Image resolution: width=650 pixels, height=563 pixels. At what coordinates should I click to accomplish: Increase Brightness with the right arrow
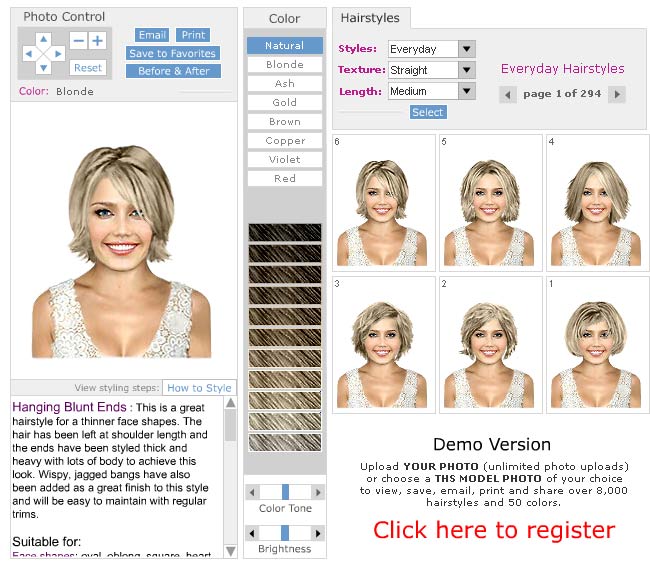tap(317, 535)
